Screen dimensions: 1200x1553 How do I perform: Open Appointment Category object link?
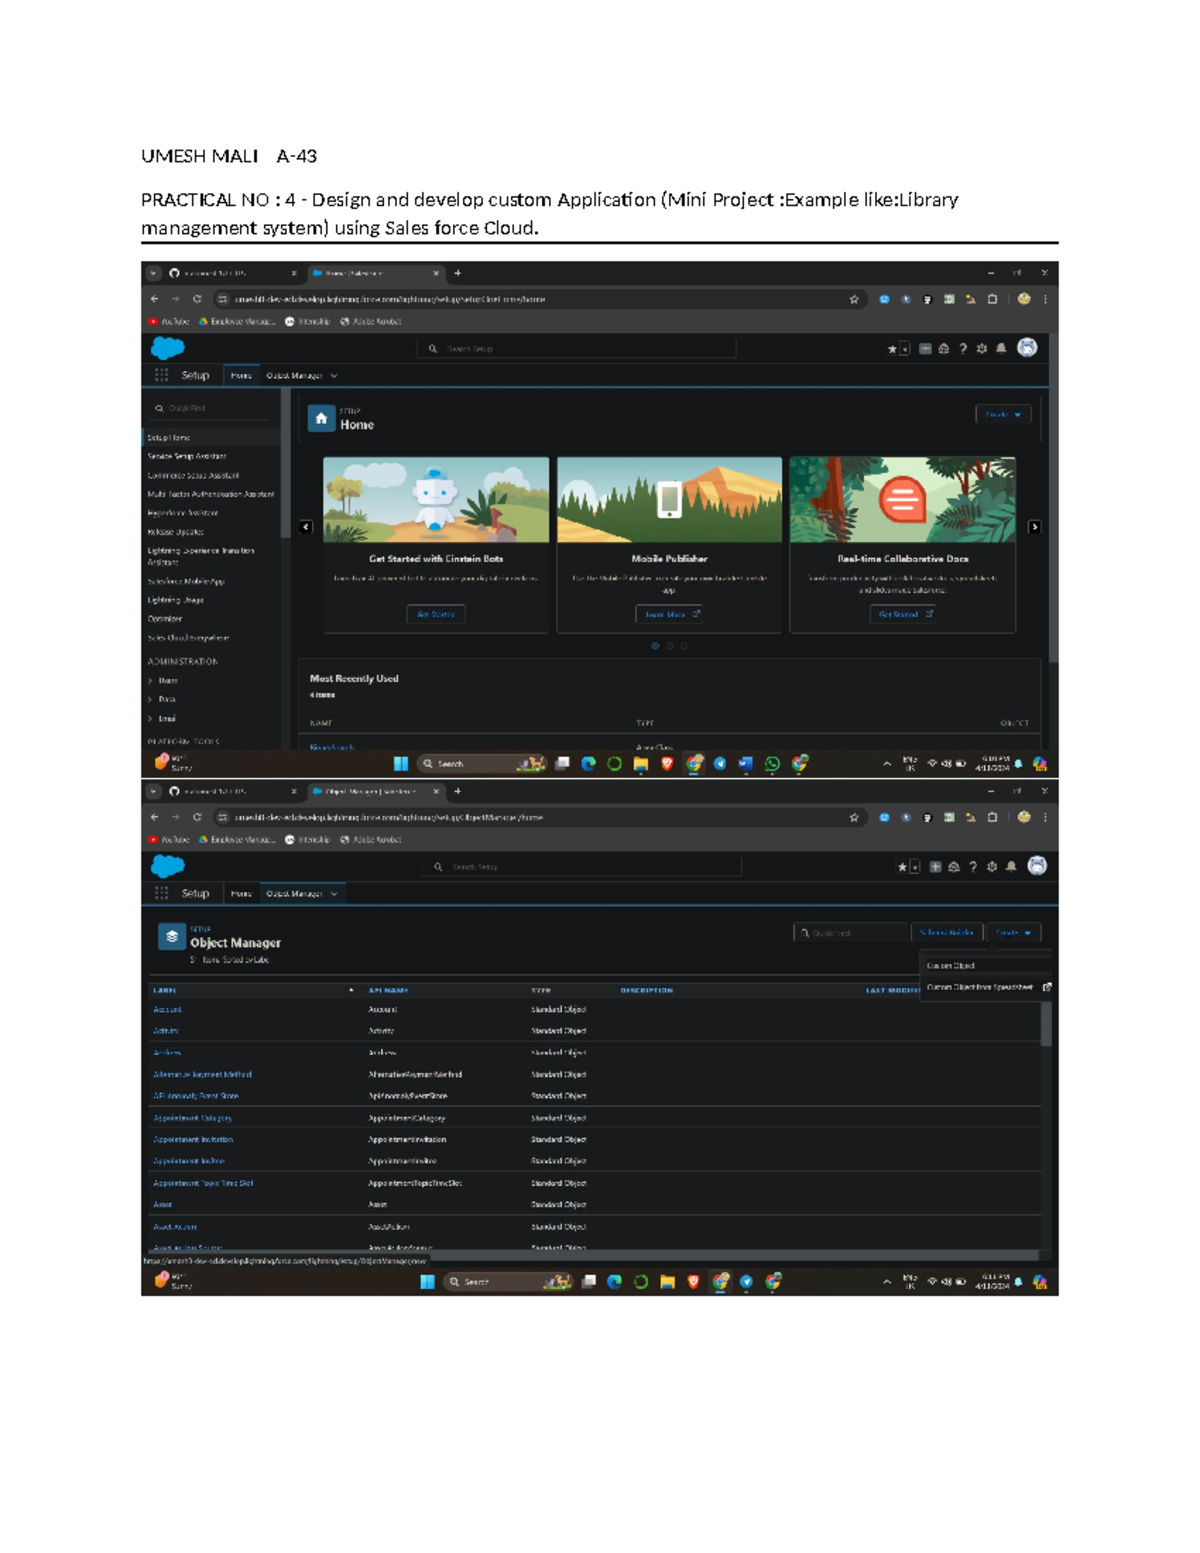(x=192, y=1118)
